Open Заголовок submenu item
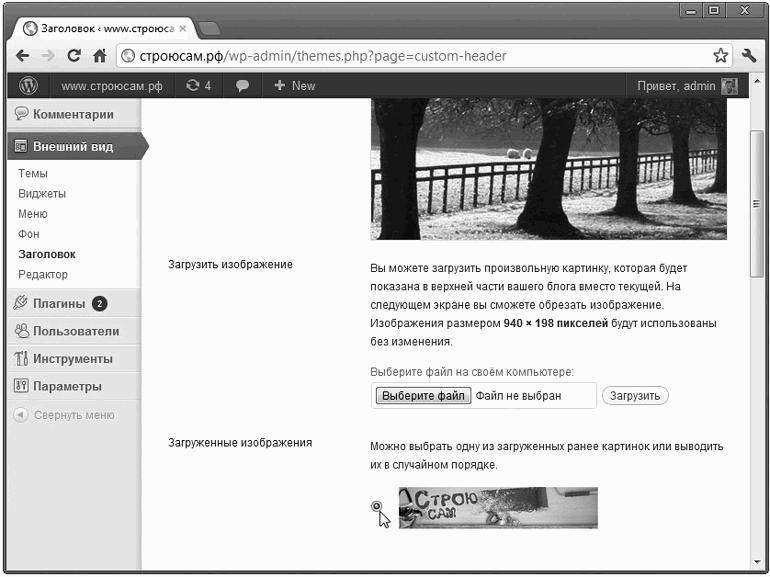This screenshot has width=770, height=577. (x=47, y=254)
